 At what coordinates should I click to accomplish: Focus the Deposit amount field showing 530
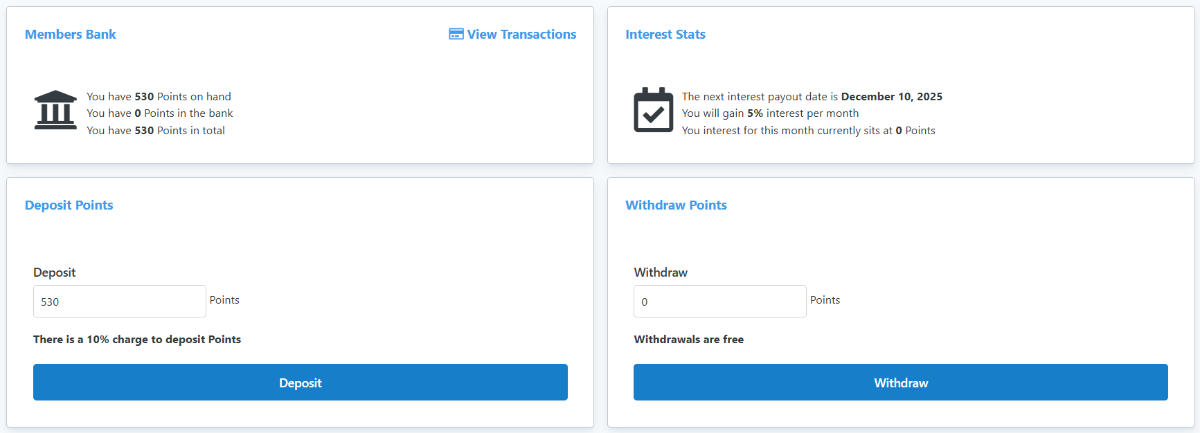point(119,301)
